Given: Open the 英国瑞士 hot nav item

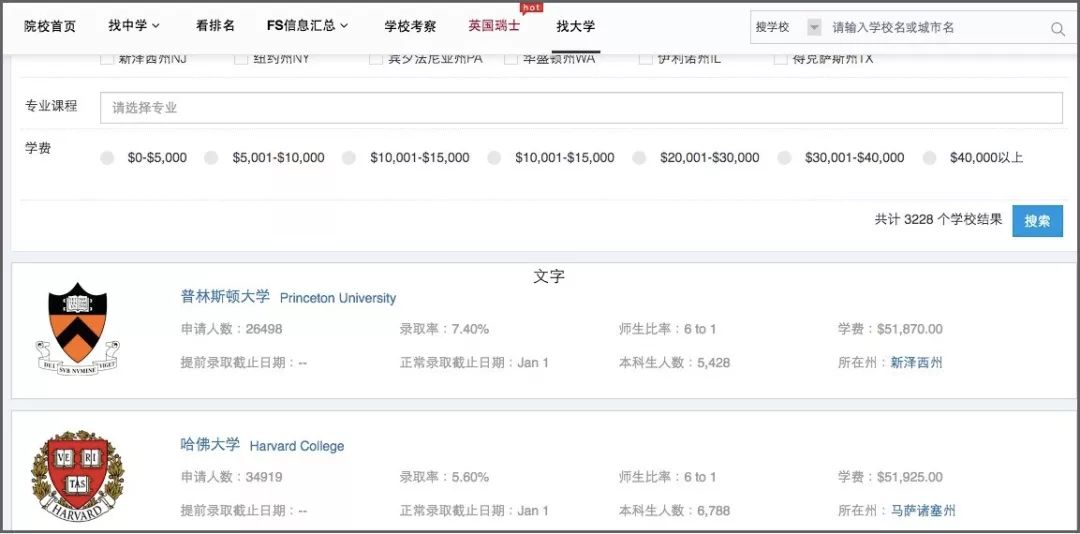Looking at the screenshot, I should pos(494,26).
